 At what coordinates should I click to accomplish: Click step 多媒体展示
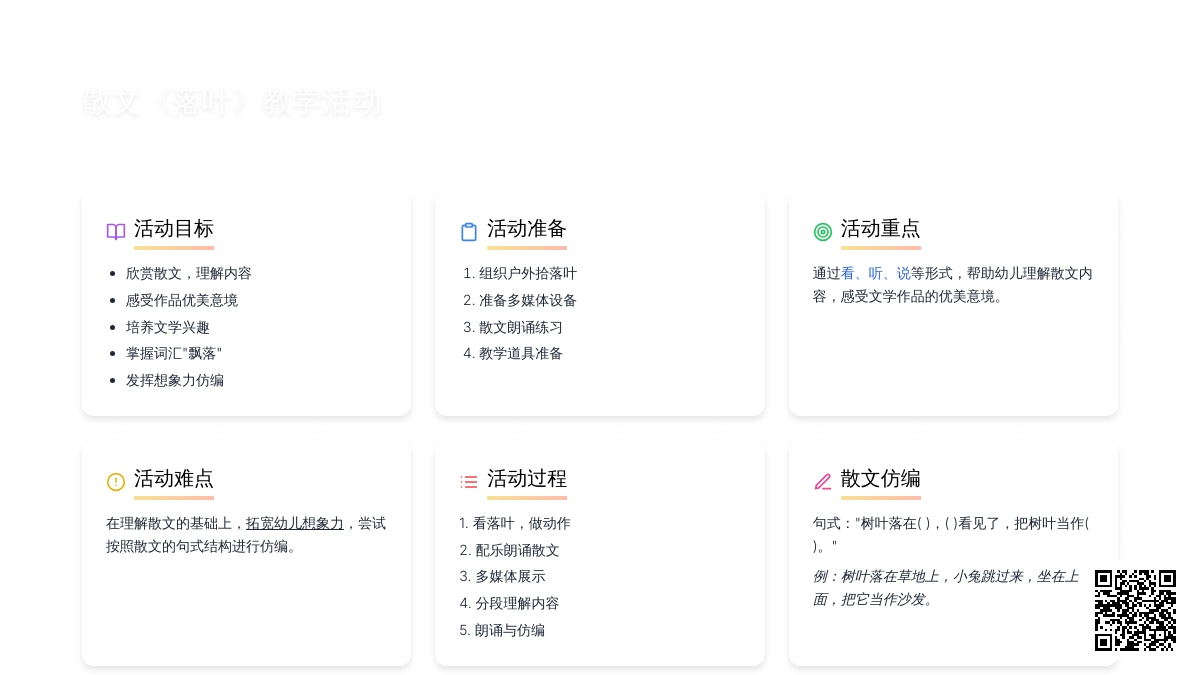pyautogui.click(x=510, y=576)
